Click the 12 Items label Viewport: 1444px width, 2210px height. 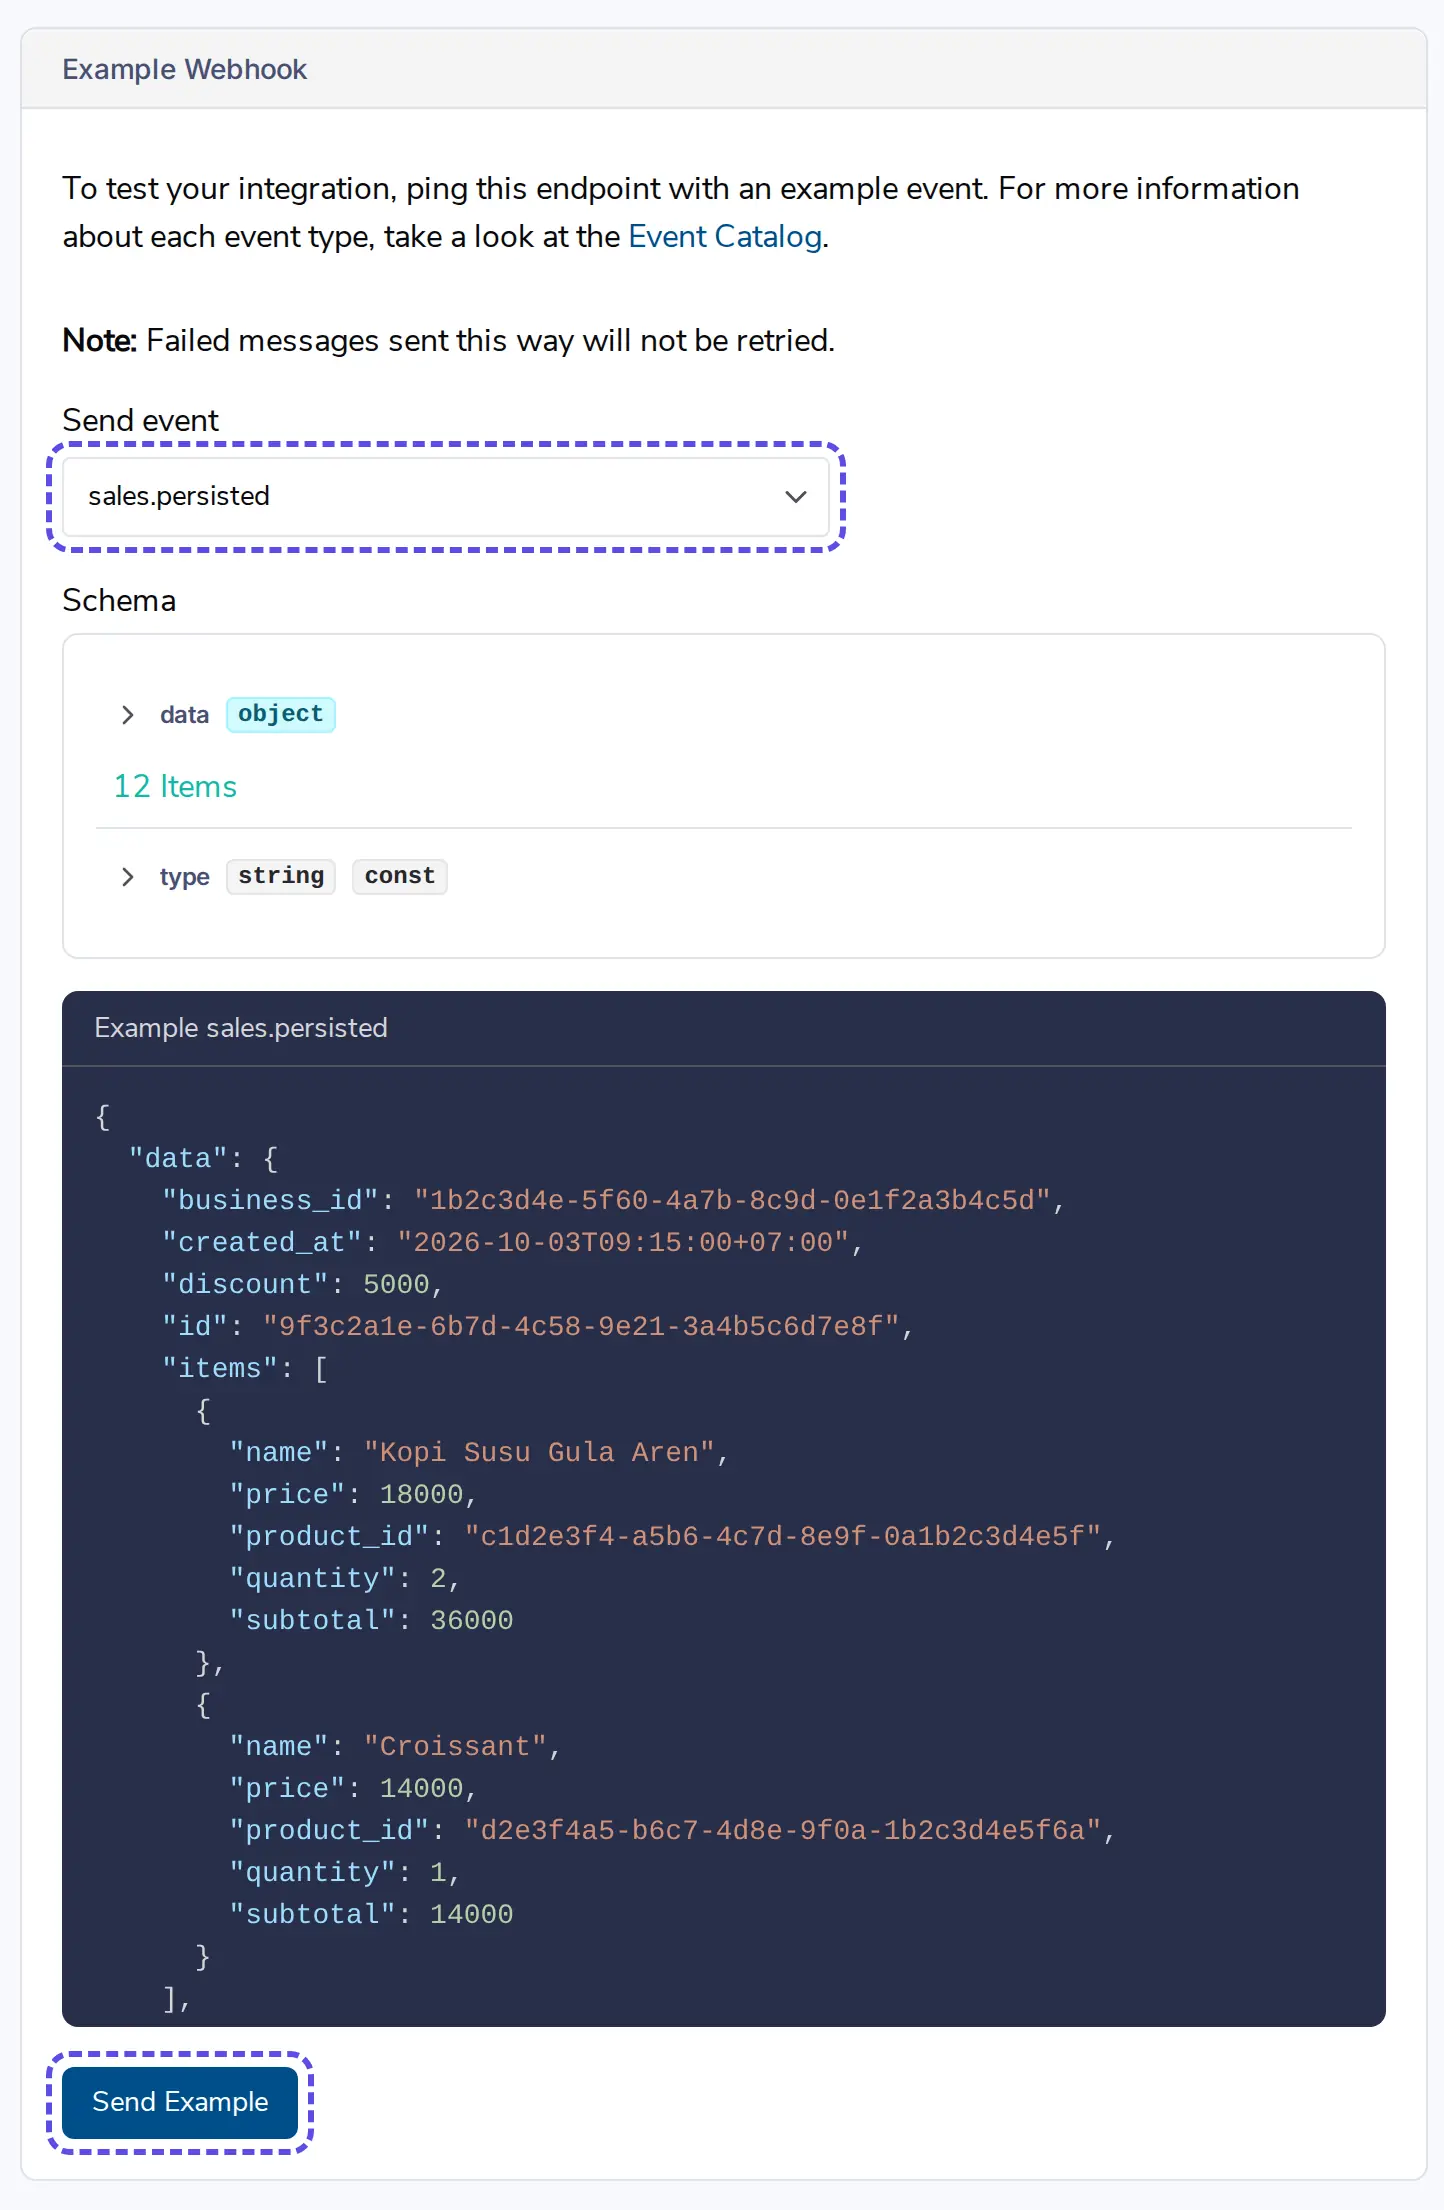tap(175, 787)
